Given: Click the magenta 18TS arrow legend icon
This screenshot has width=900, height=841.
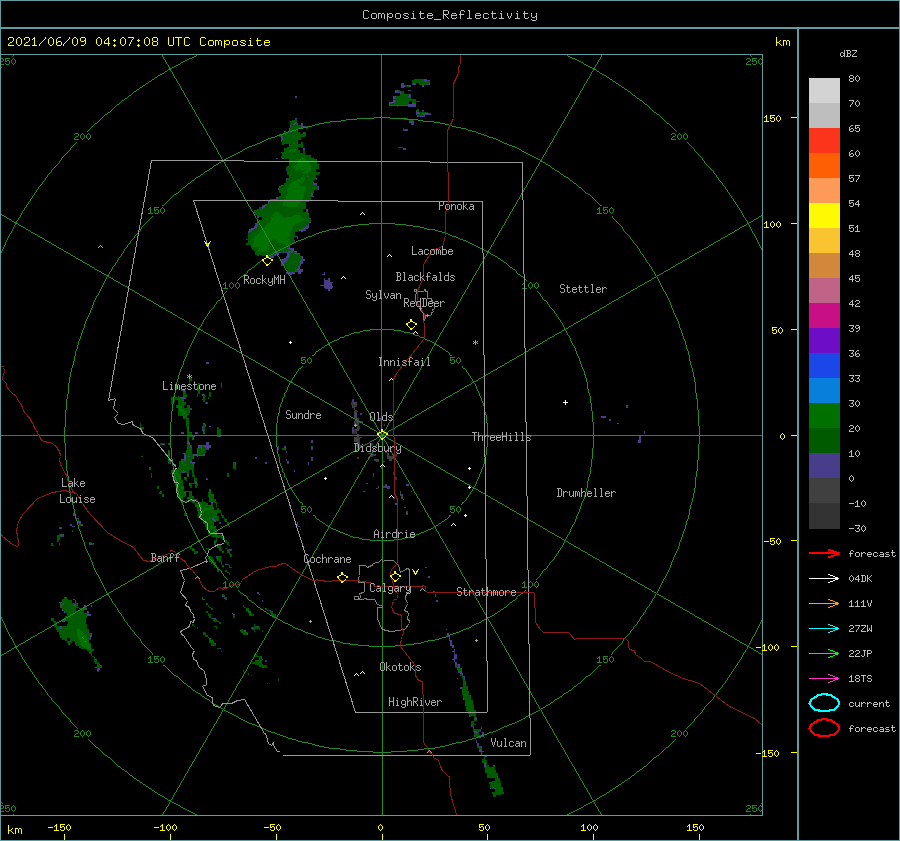Looking at the screenshot, I should point(824,679).
